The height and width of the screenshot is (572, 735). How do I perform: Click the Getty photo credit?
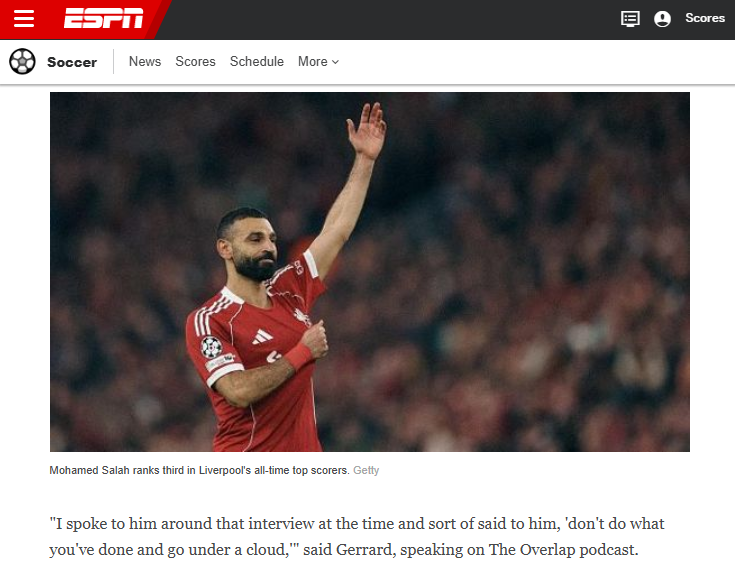coord(366,470)
